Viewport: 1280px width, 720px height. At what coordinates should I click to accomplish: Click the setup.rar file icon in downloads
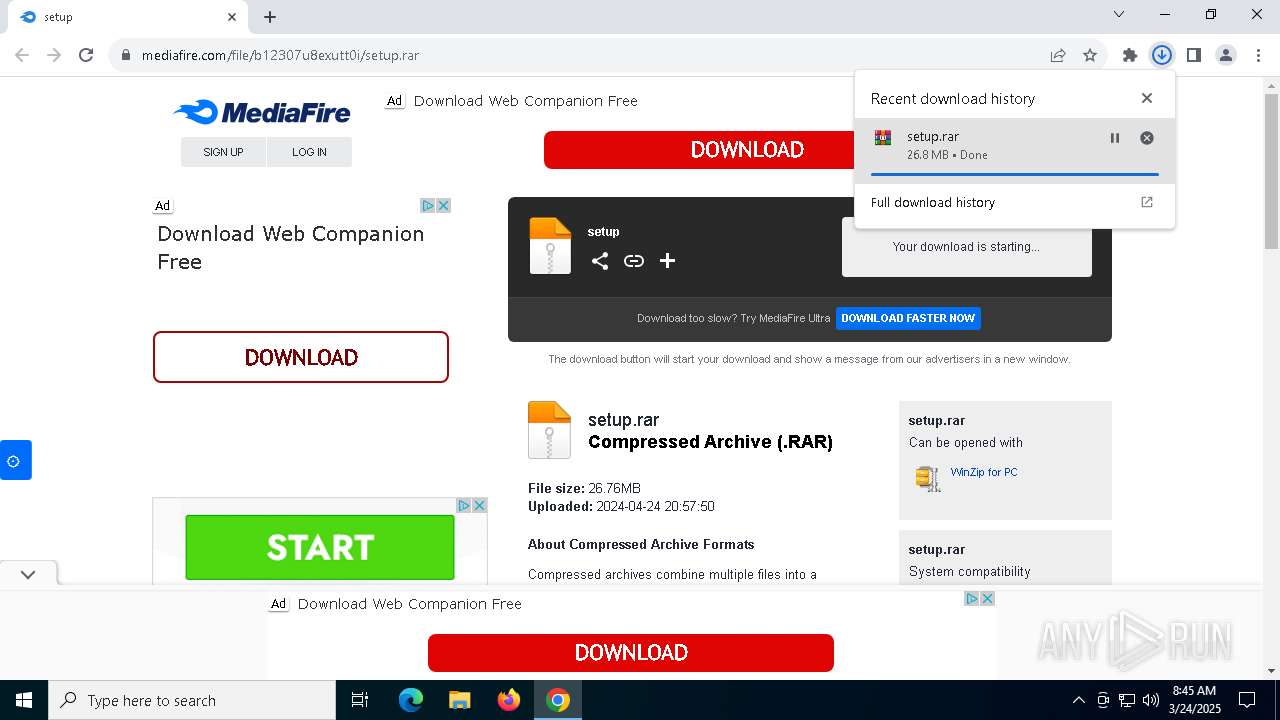pos(883,138)
